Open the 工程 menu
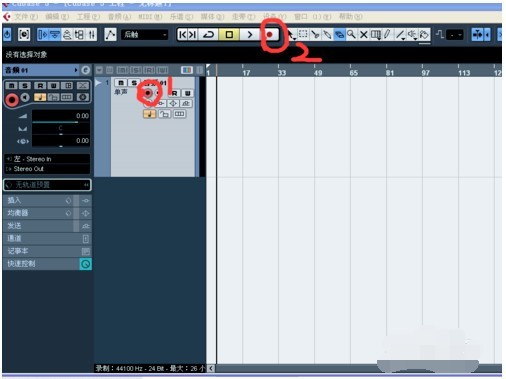This screenshot has height=379, width=506. 88,17
